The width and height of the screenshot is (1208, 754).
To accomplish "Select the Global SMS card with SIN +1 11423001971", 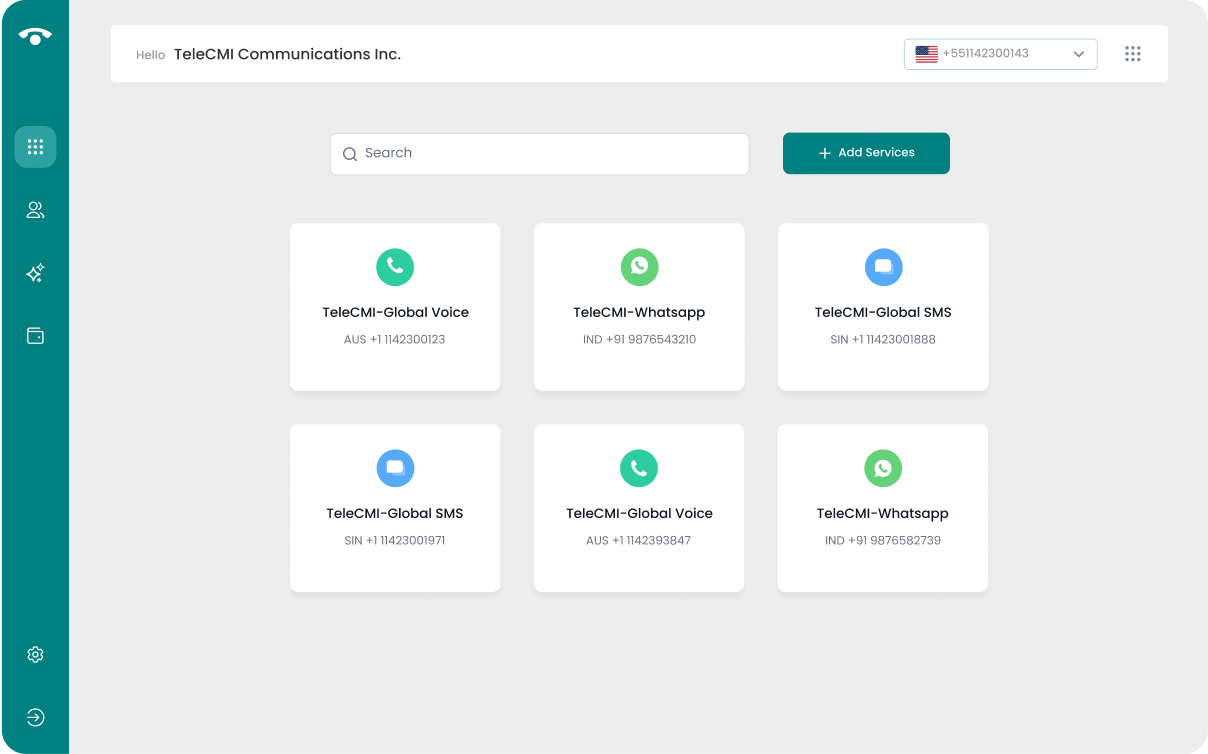I will (x=395, y=508).
